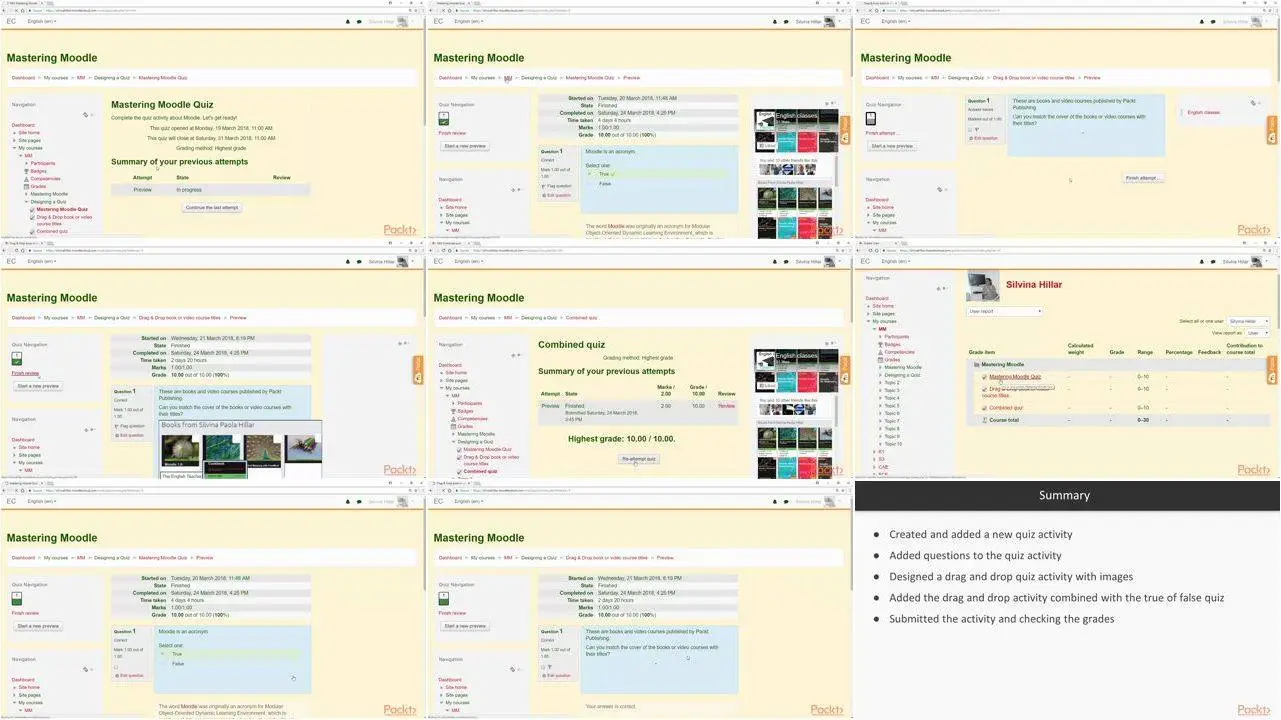Screen dimensions: 1281x720
Task: Open Grades in the Combined quiz page navigation tree
Action: tap(465, 426)
